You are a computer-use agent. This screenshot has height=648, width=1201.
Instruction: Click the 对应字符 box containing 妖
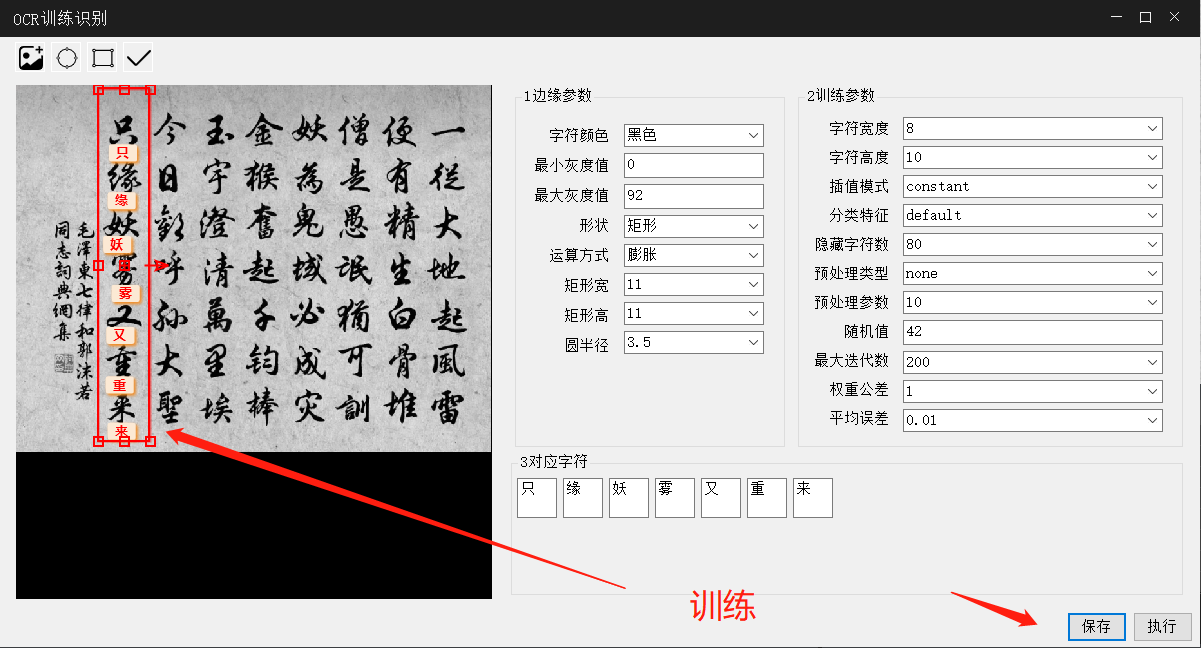(629, 498)
